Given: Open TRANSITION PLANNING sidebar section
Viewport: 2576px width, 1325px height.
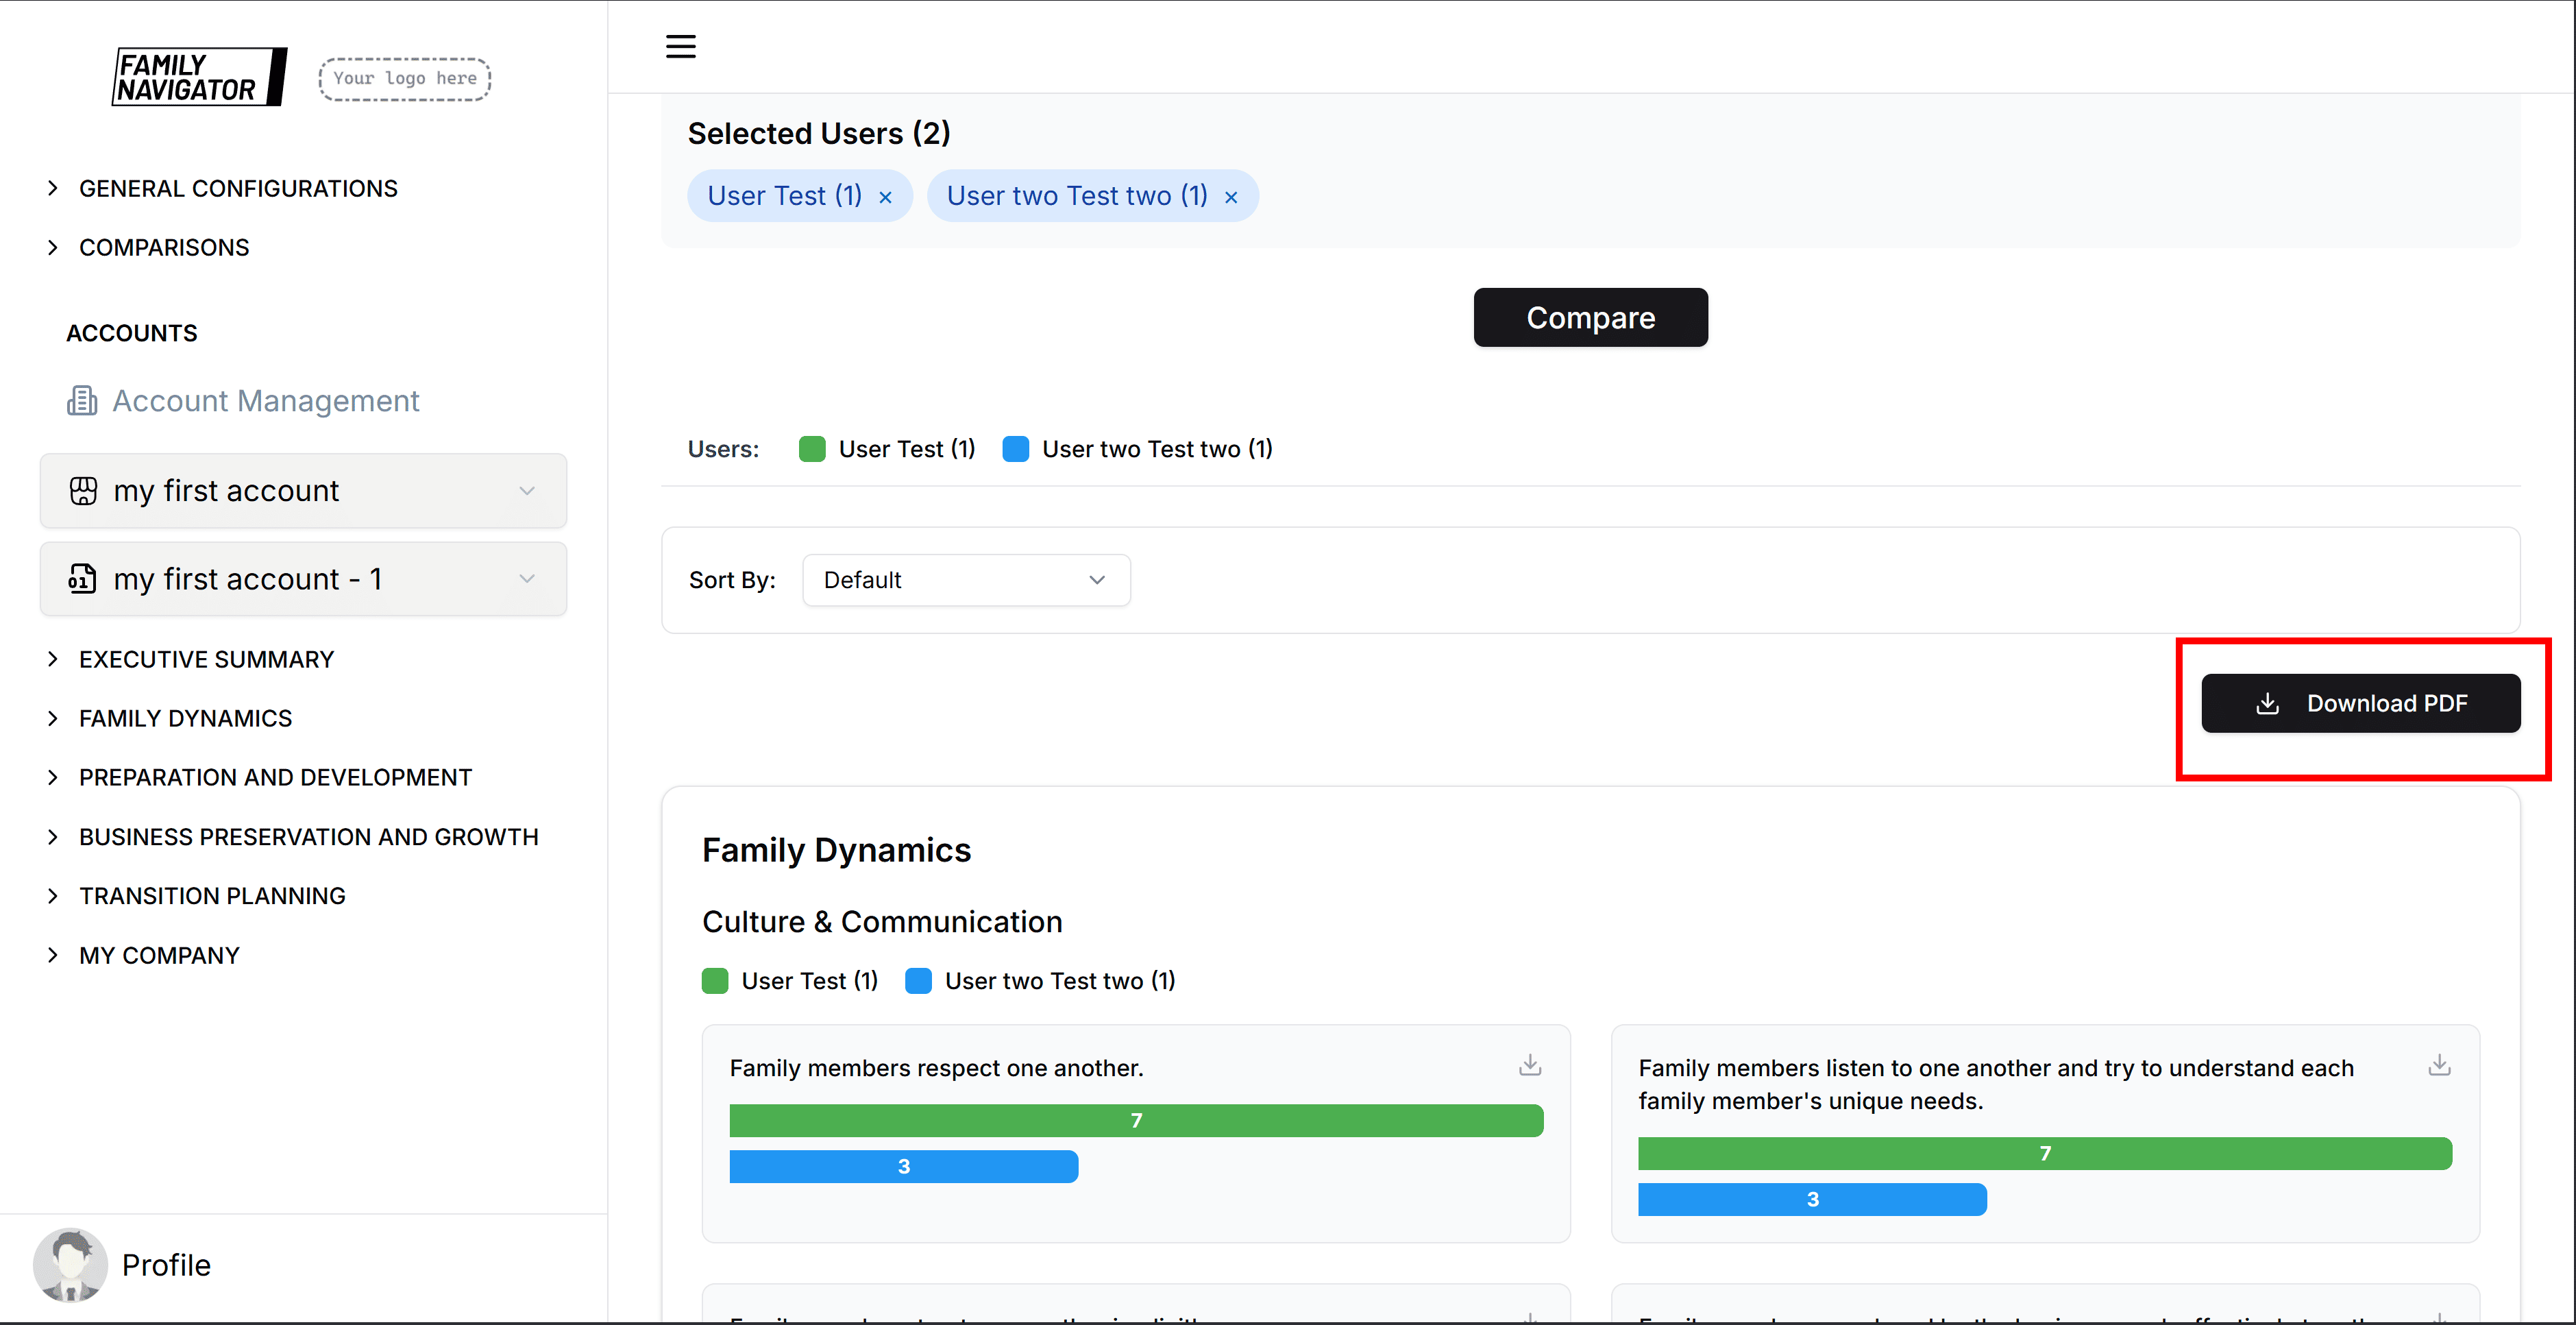Looking at the screenshot, I should point(212,896).
